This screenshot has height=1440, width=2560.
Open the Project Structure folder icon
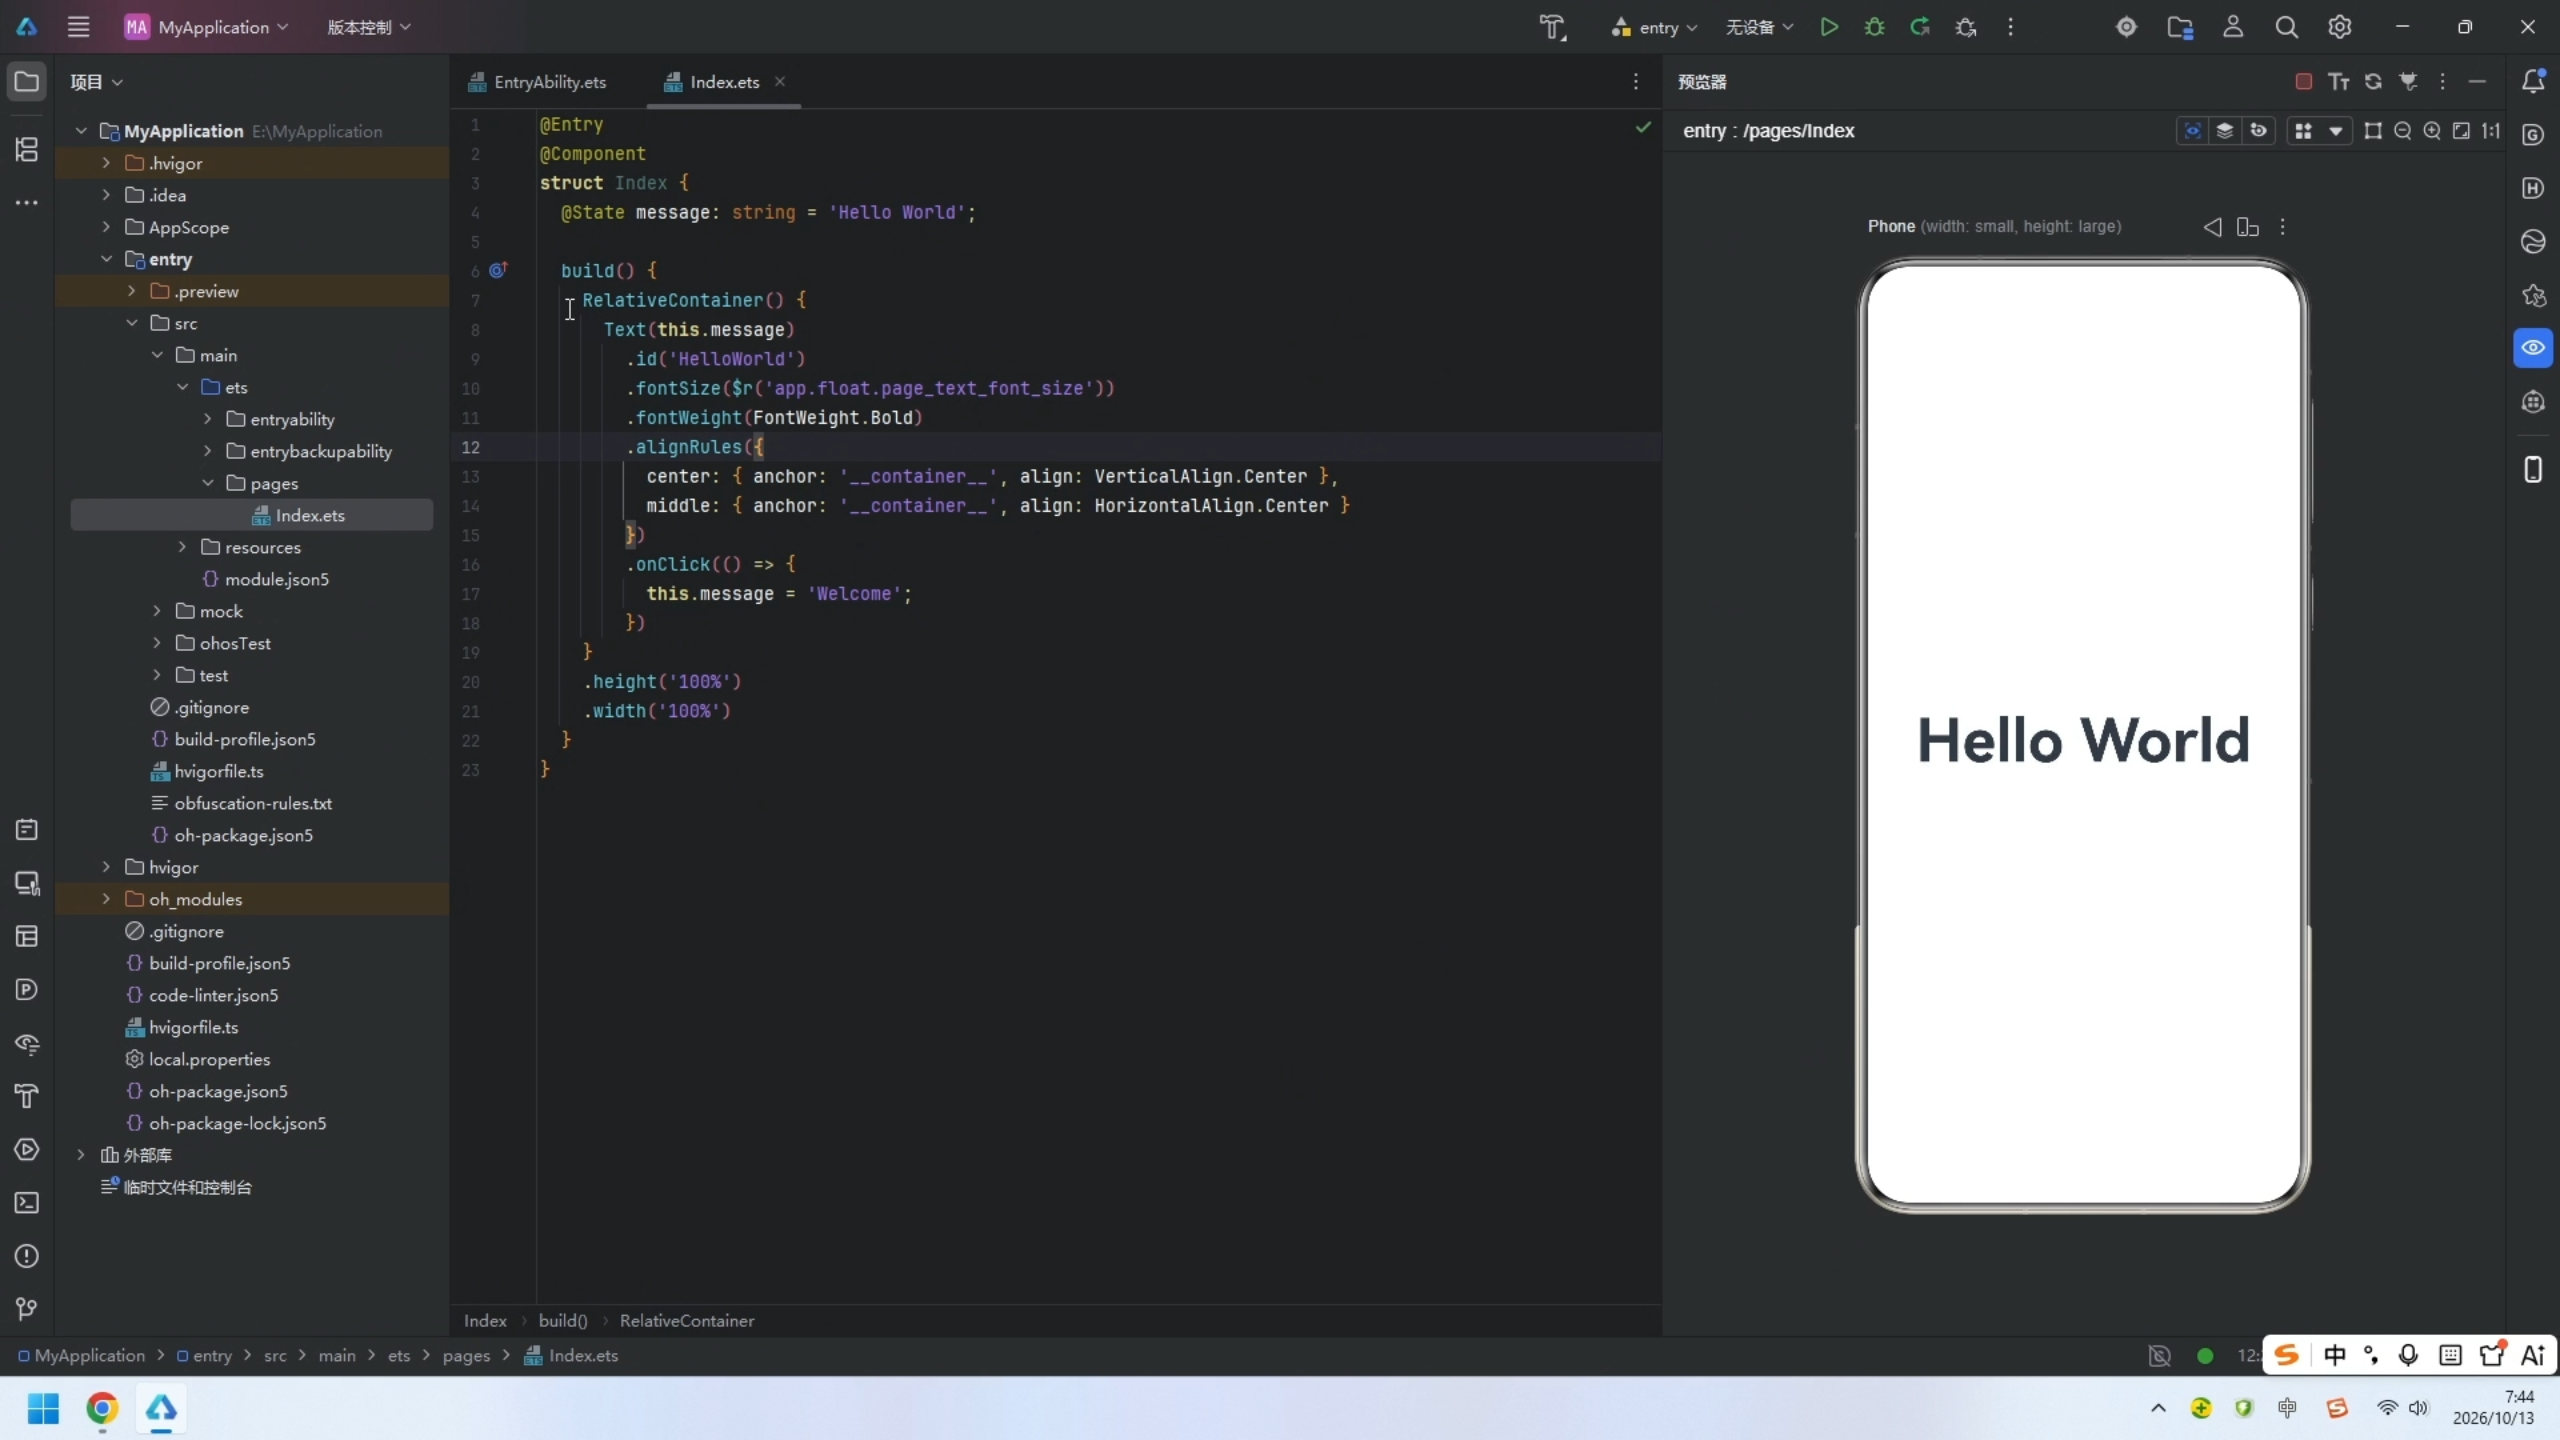2180,27
